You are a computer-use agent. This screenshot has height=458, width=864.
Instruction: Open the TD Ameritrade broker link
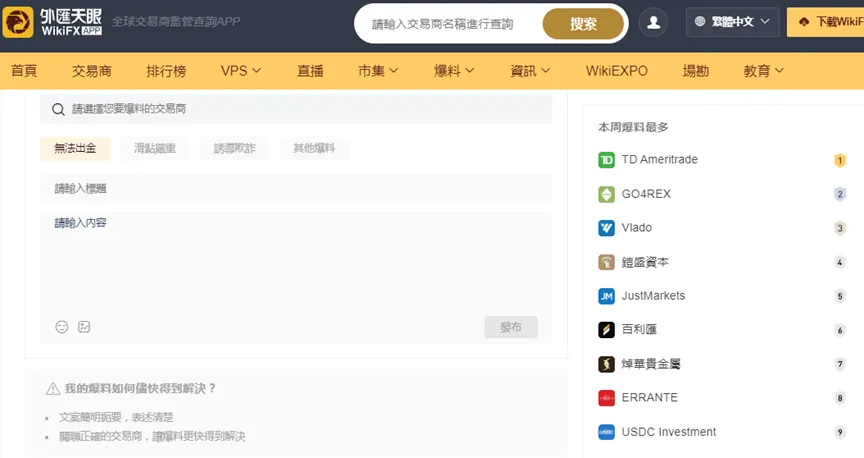tap(660, 160)
